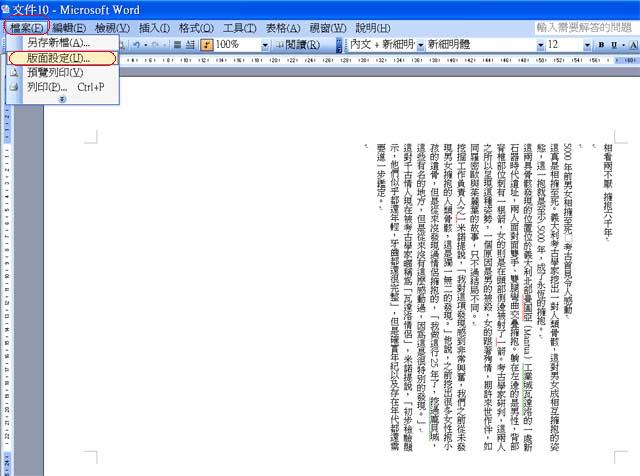Click the title text 相看兩不厭 擁抱六千年
Image resolution: width=640 pixels, height=476 pixels.
(608, 192)
